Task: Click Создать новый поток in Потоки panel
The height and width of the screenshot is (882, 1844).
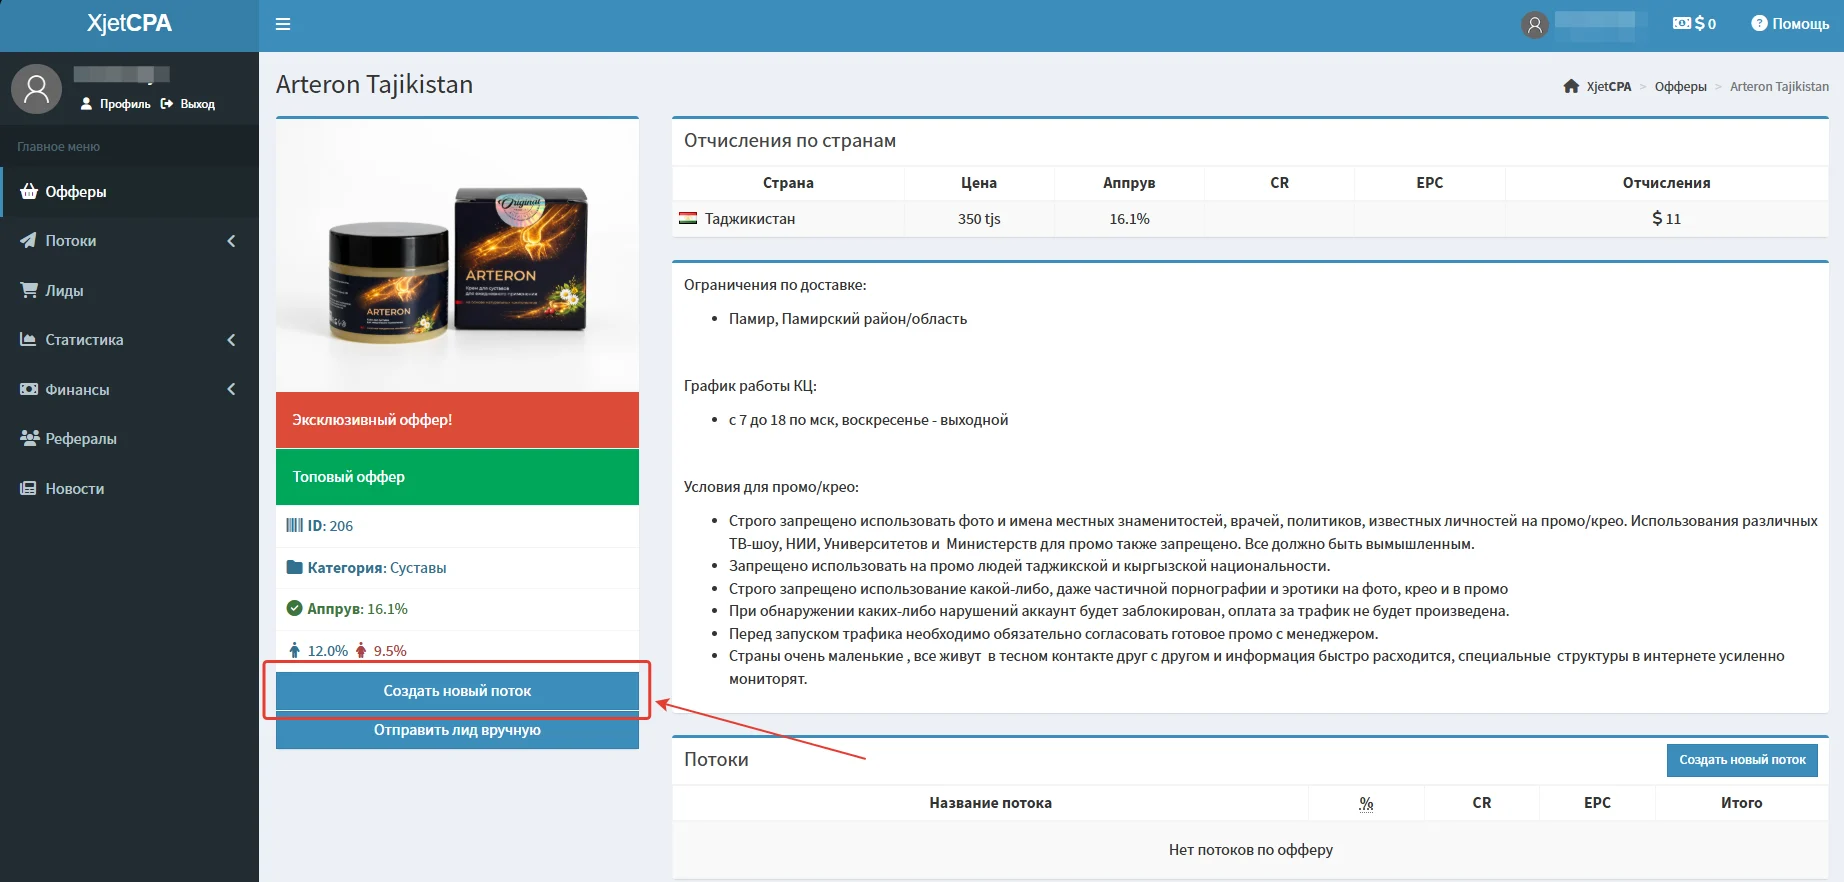Action: [1742, 760]
